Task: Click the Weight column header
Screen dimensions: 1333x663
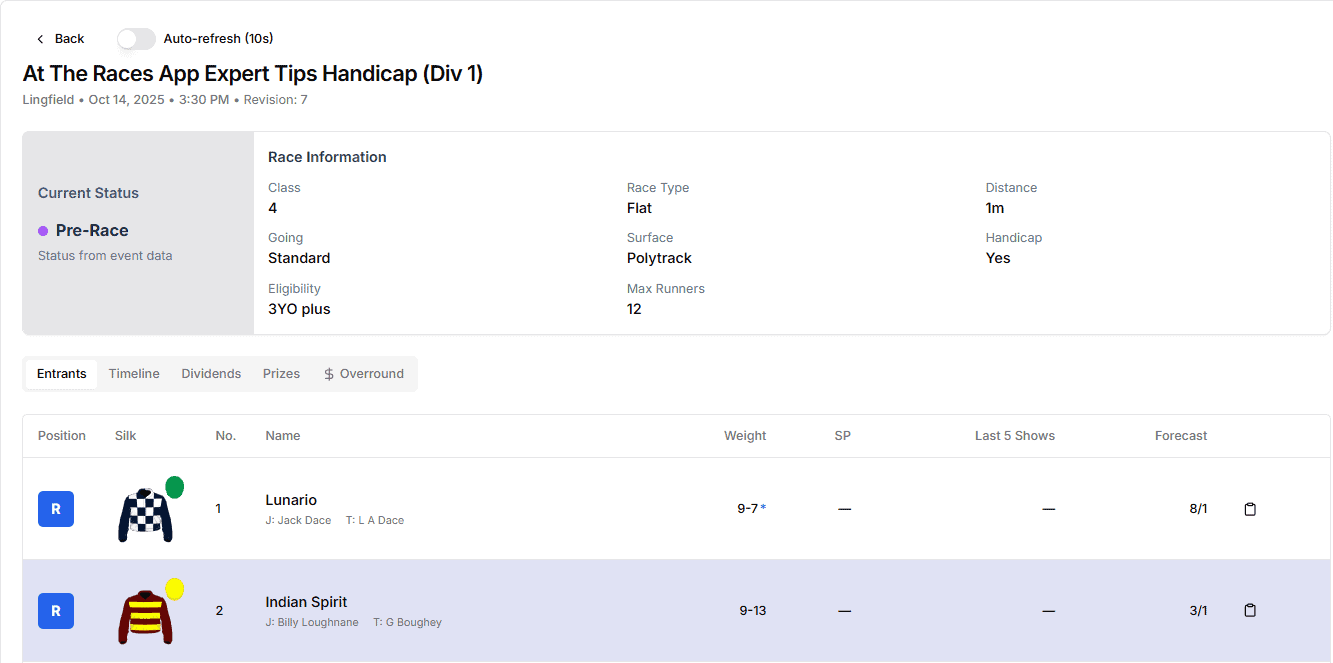Action: [745, 436]
